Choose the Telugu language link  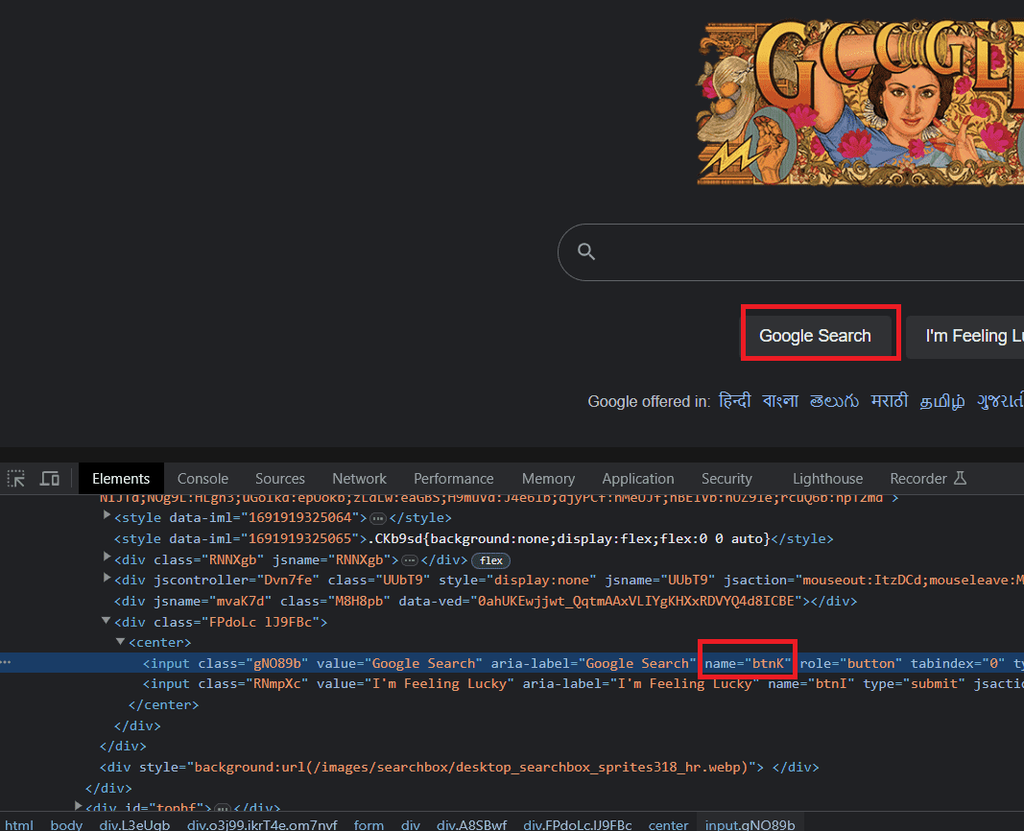[x=834, y=400]
